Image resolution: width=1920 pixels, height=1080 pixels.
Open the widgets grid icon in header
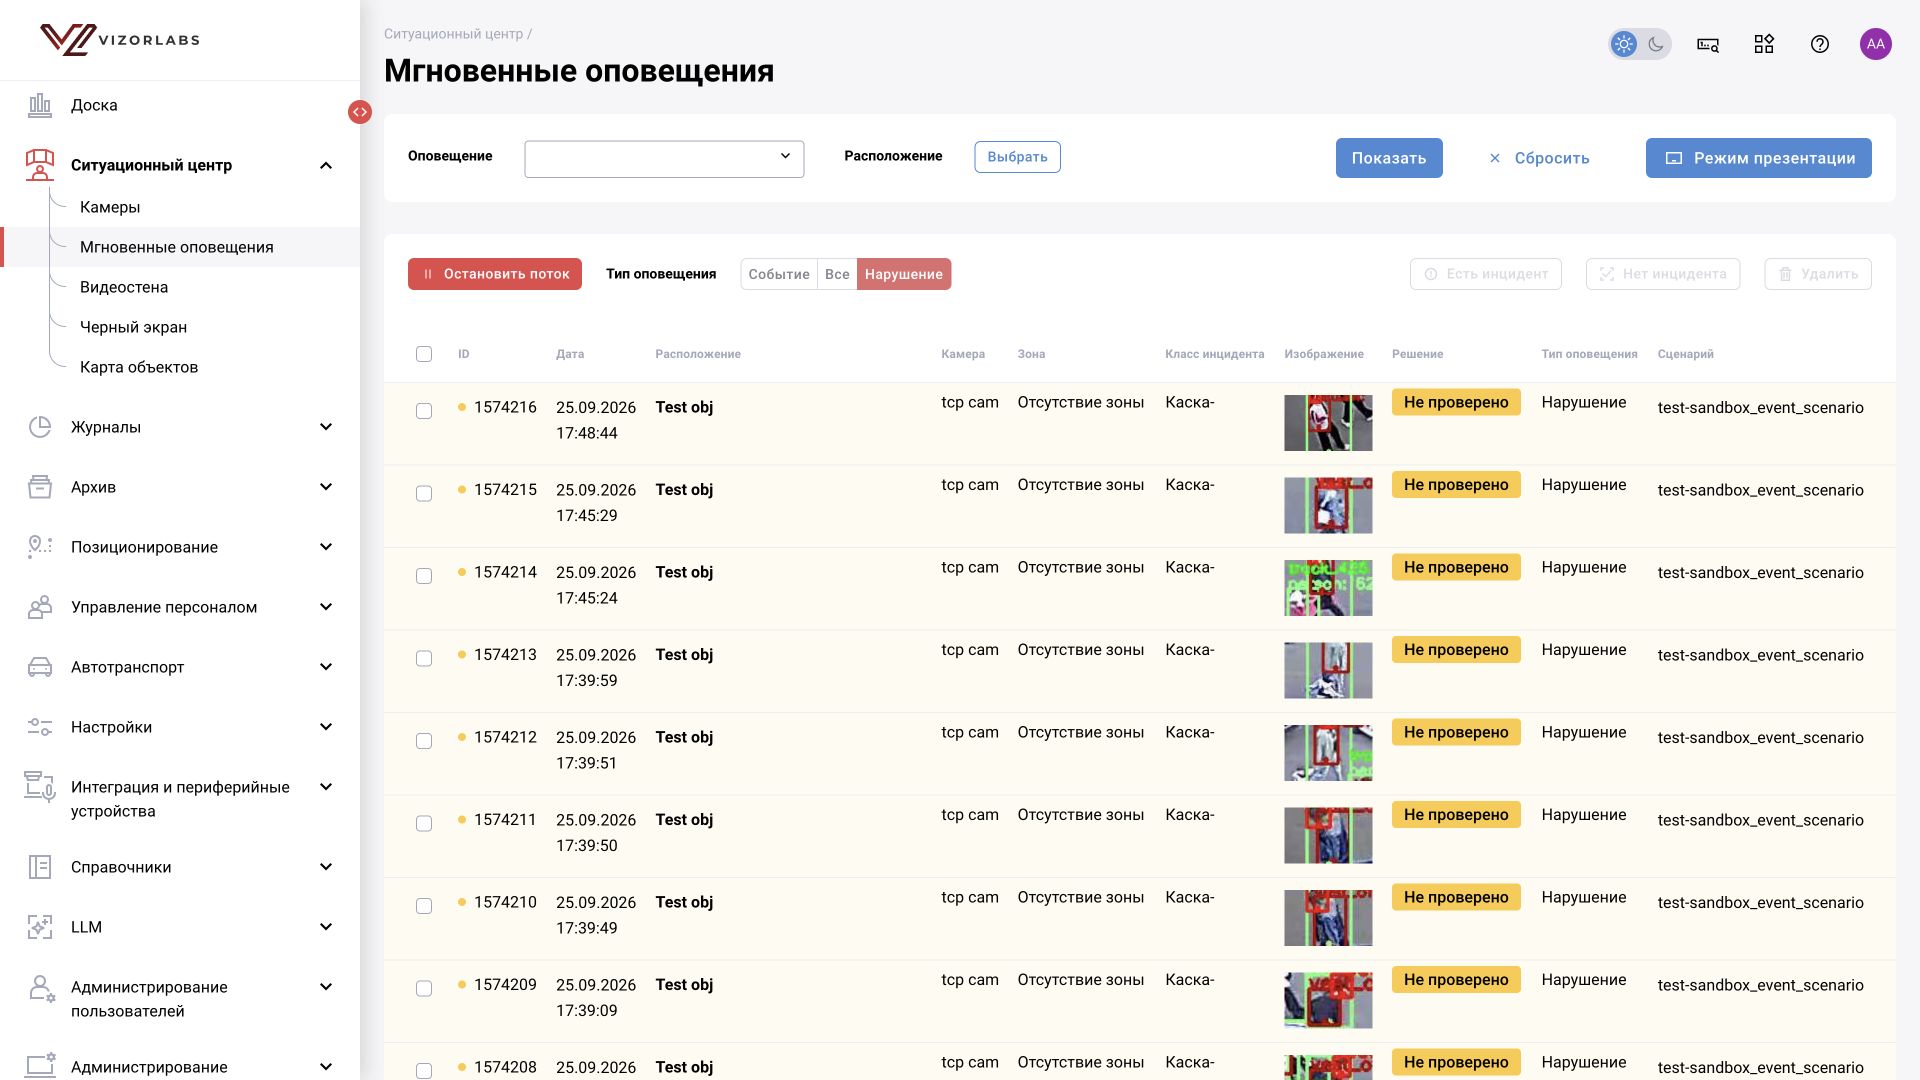[x=1764, y=44]
